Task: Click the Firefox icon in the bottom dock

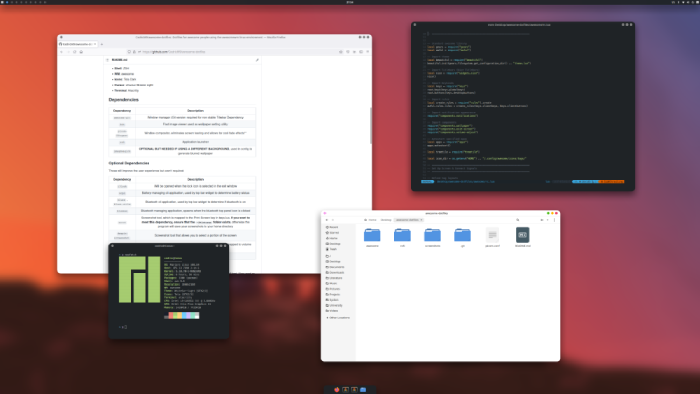Action: (337, 390)
